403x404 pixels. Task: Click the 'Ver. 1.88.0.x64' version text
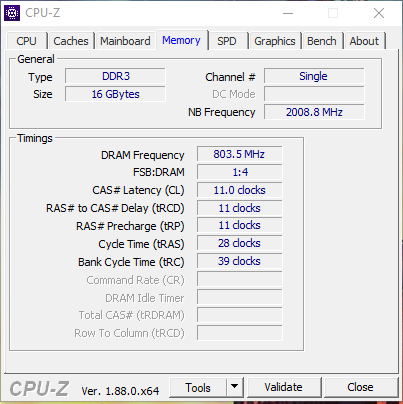[x=120, y=391]
